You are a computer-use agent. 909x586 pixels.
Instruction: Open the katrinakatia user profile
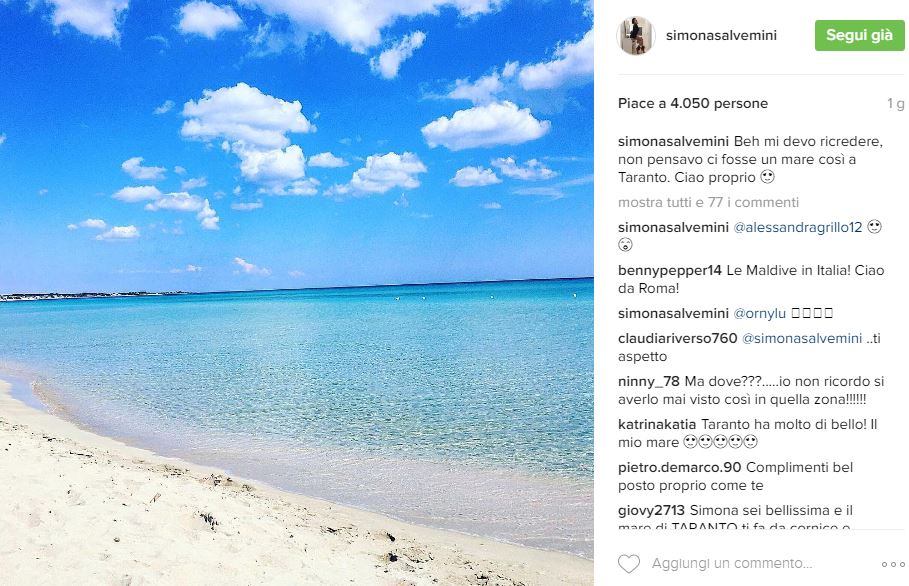657,424
